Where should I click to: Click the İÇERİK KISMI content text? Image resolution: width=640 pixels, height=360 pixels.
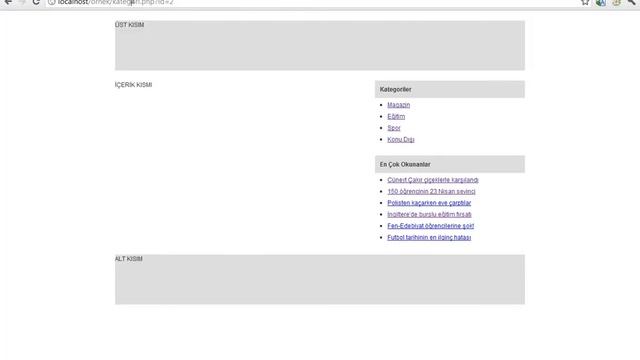tap(133, 84)
